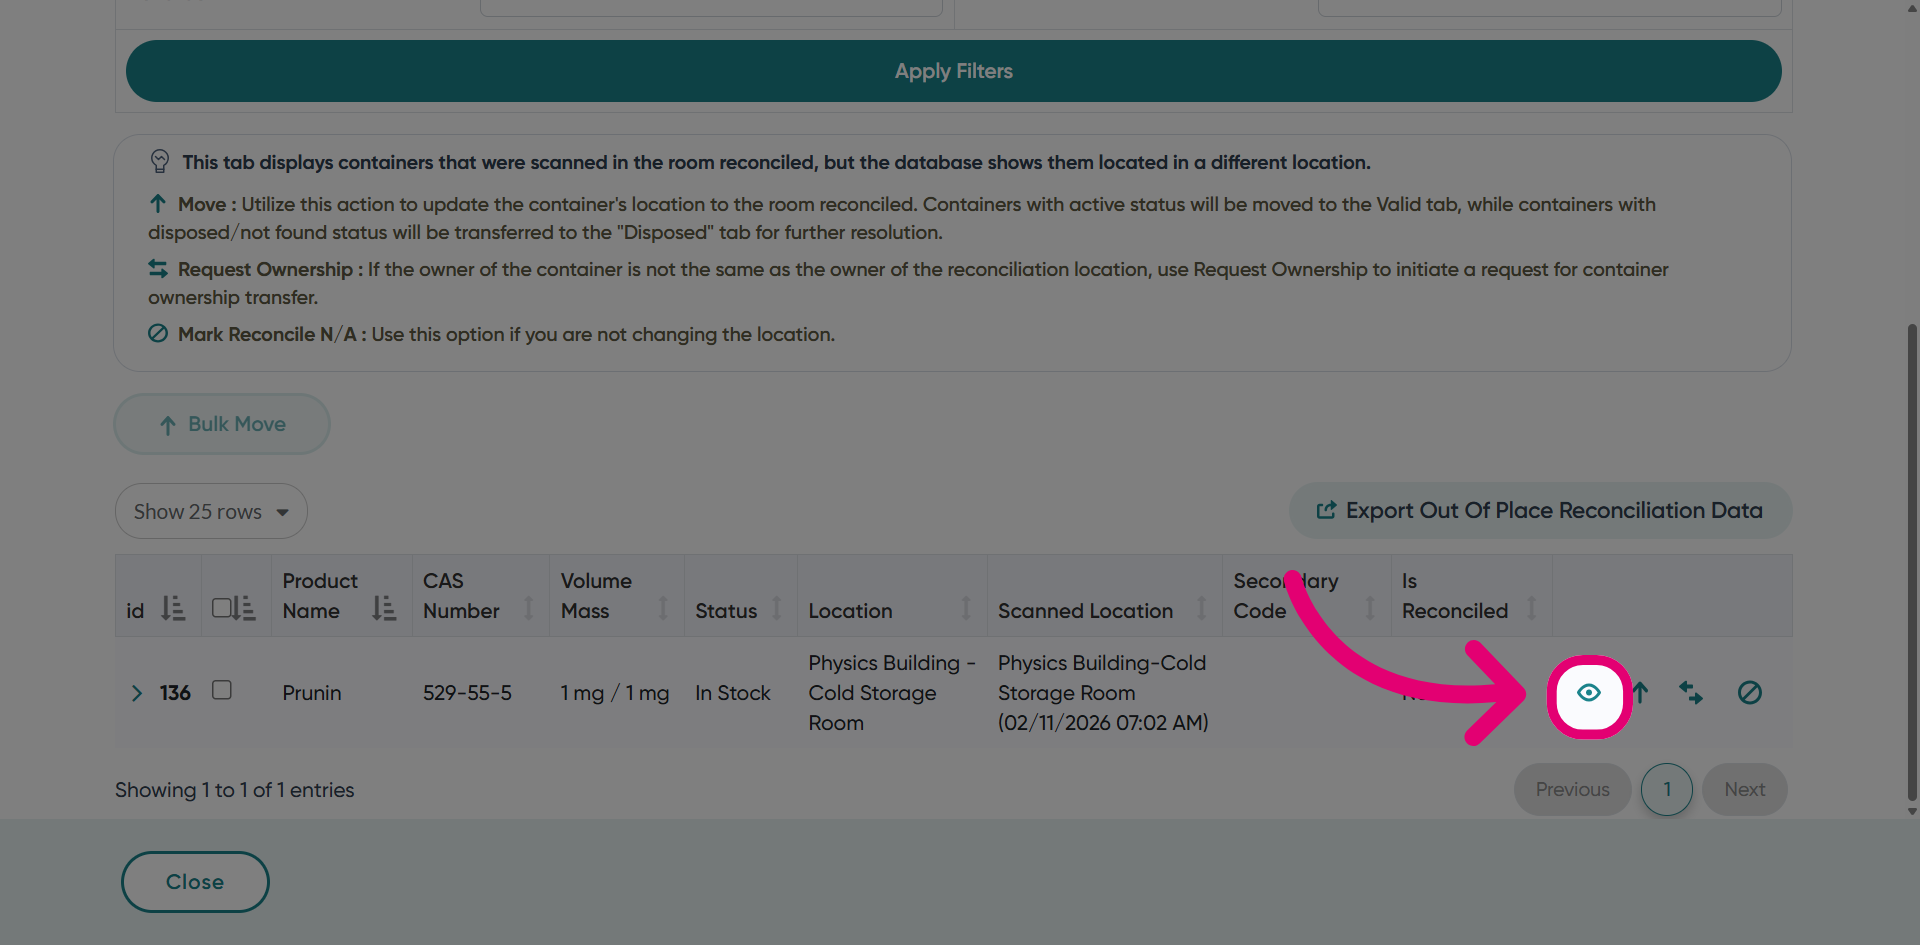Click the Bulk Move button
The width and height of the screenshot is (1920, 945).
coord(222,424)
